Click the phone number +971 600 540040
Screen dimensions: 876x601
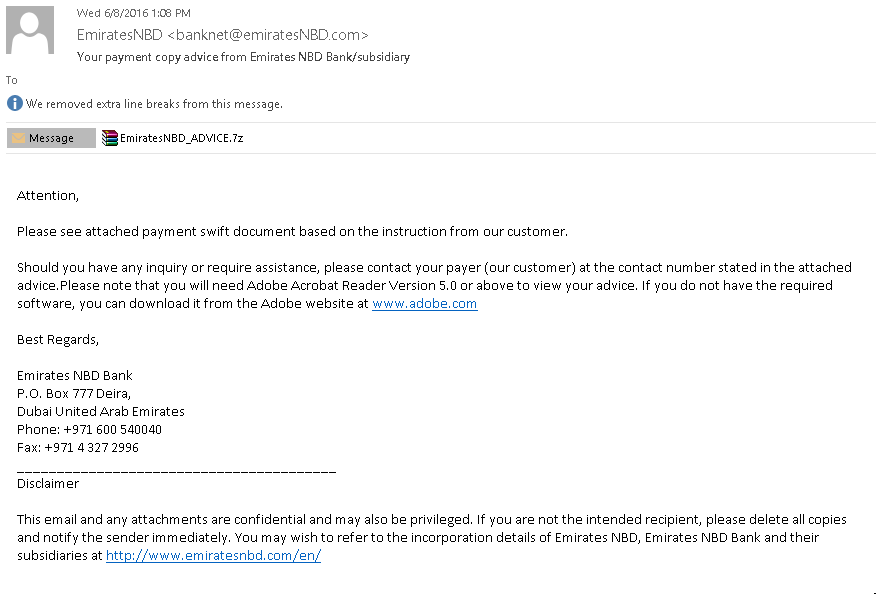click(x=113, y=430)
